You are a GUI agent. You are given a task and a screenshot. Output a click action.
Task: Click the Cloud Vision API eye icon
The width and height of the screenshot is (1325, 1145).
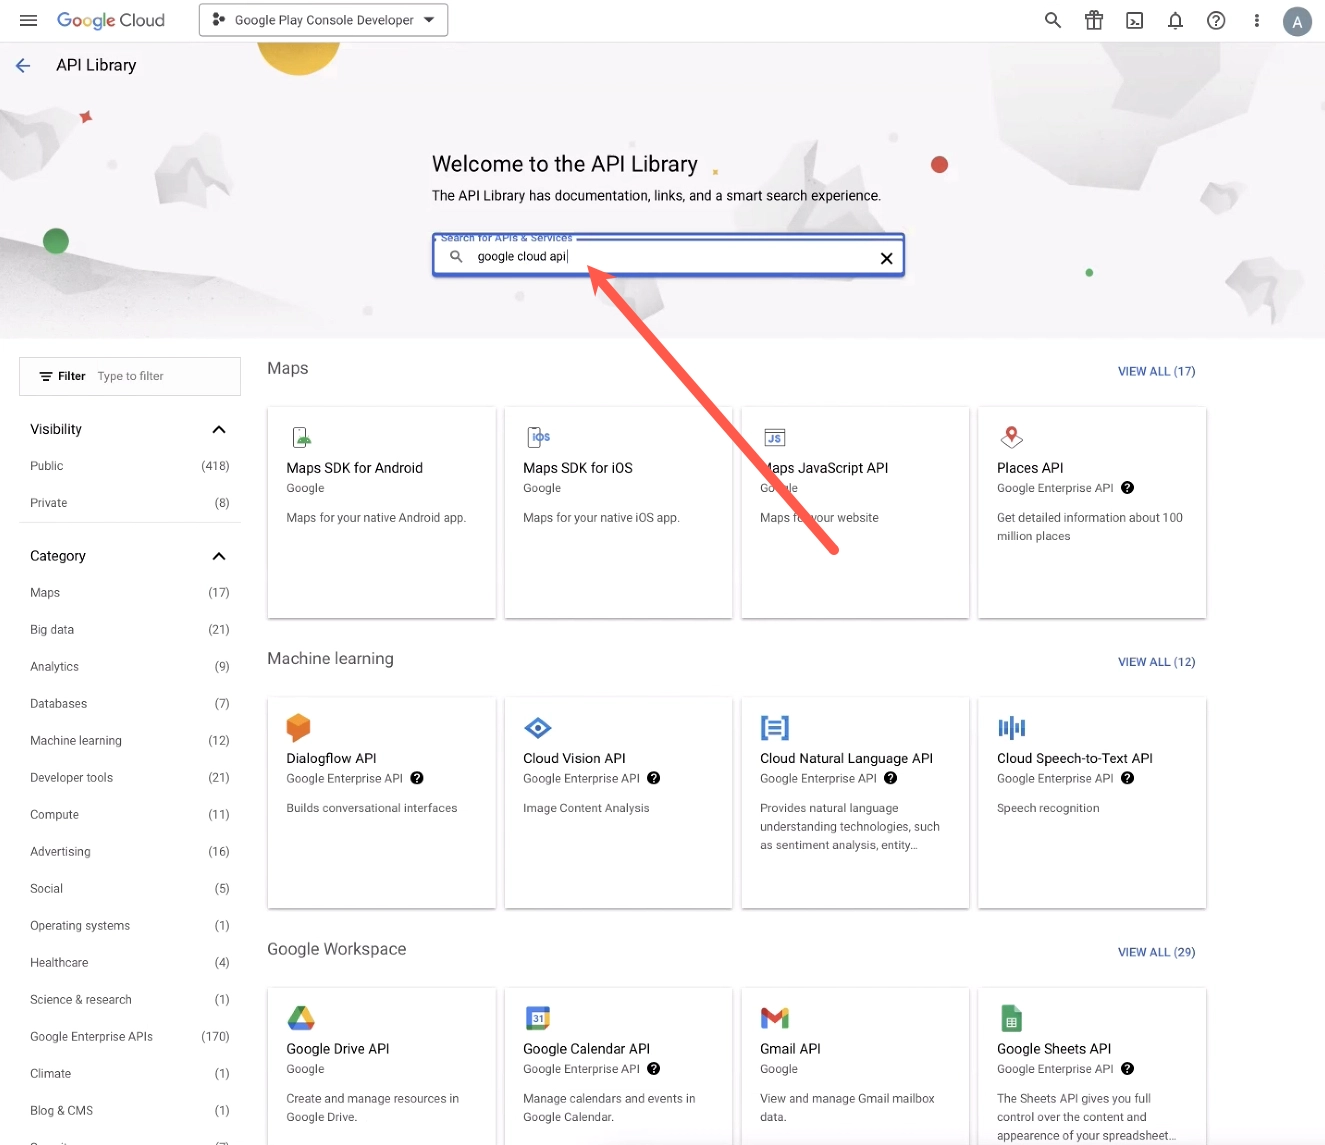(538, 727)
